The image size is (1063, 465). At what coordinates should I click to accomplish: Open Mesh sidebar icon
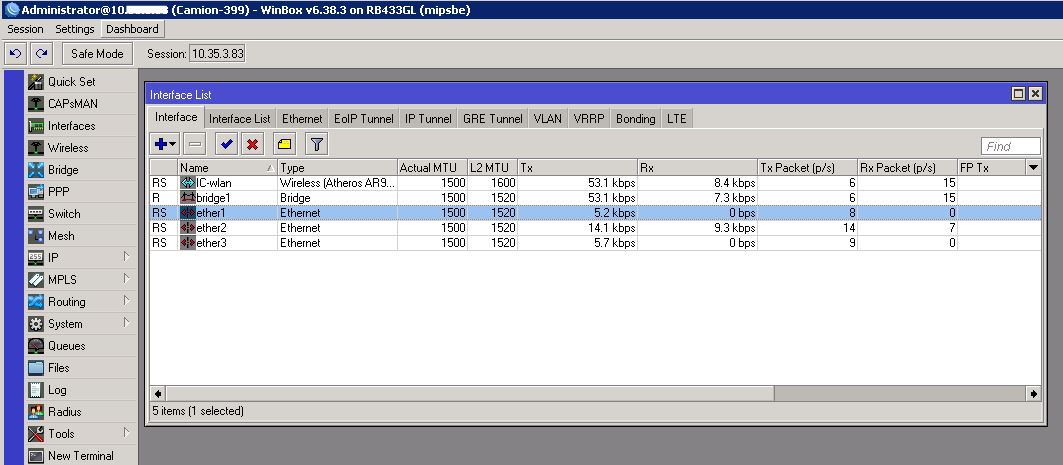[36, 236]
